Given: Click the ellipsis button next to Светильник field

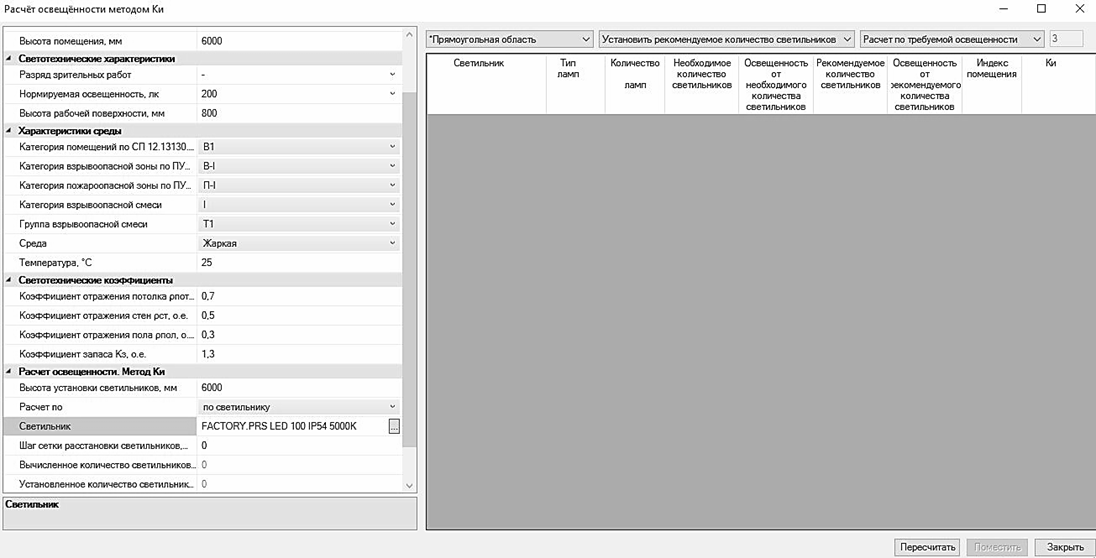Looking at the screenshot, I should pos(394,427).
